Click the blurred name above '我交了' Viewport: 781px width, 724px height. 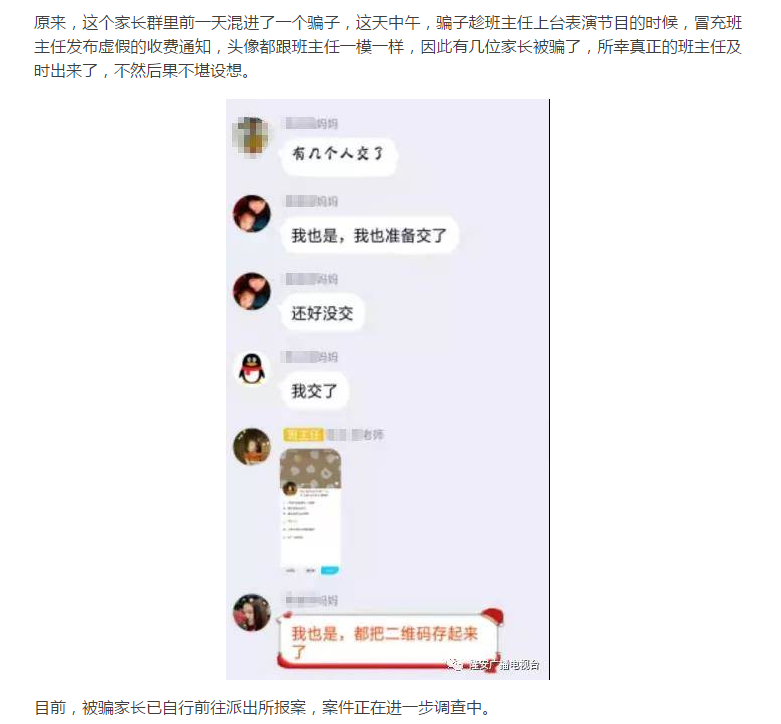pyautogui.click(x=309, y=357)
